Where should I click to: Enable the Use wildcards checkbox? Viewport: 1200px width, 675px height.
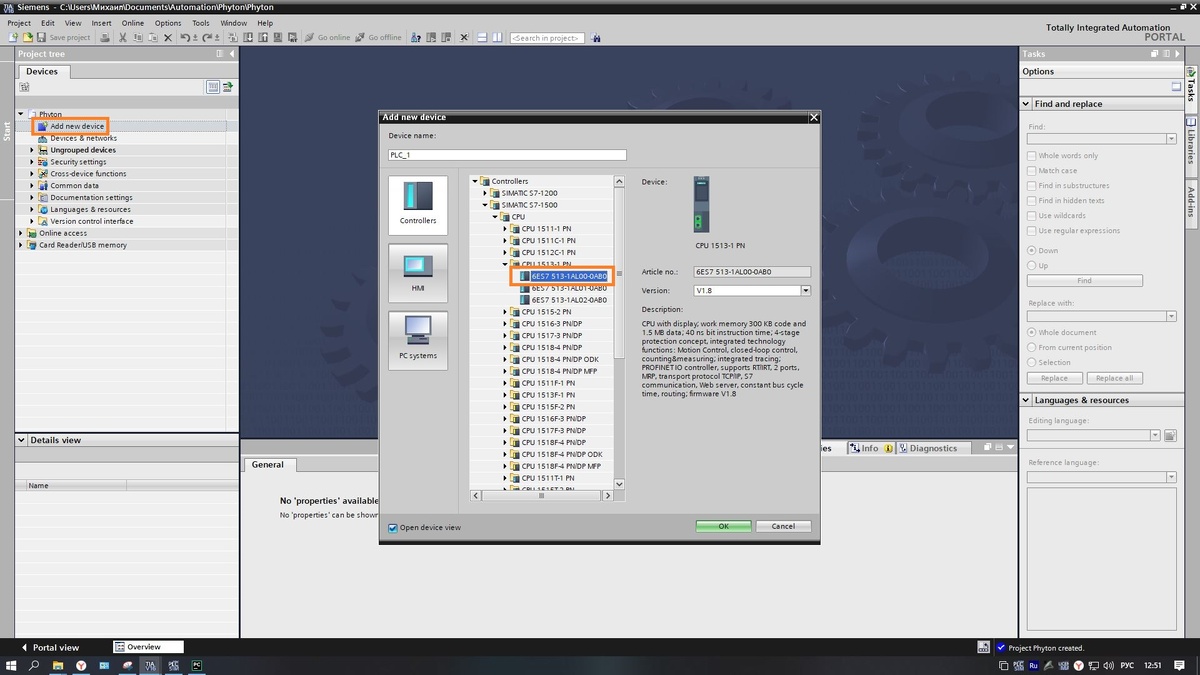coord(1032,216)
